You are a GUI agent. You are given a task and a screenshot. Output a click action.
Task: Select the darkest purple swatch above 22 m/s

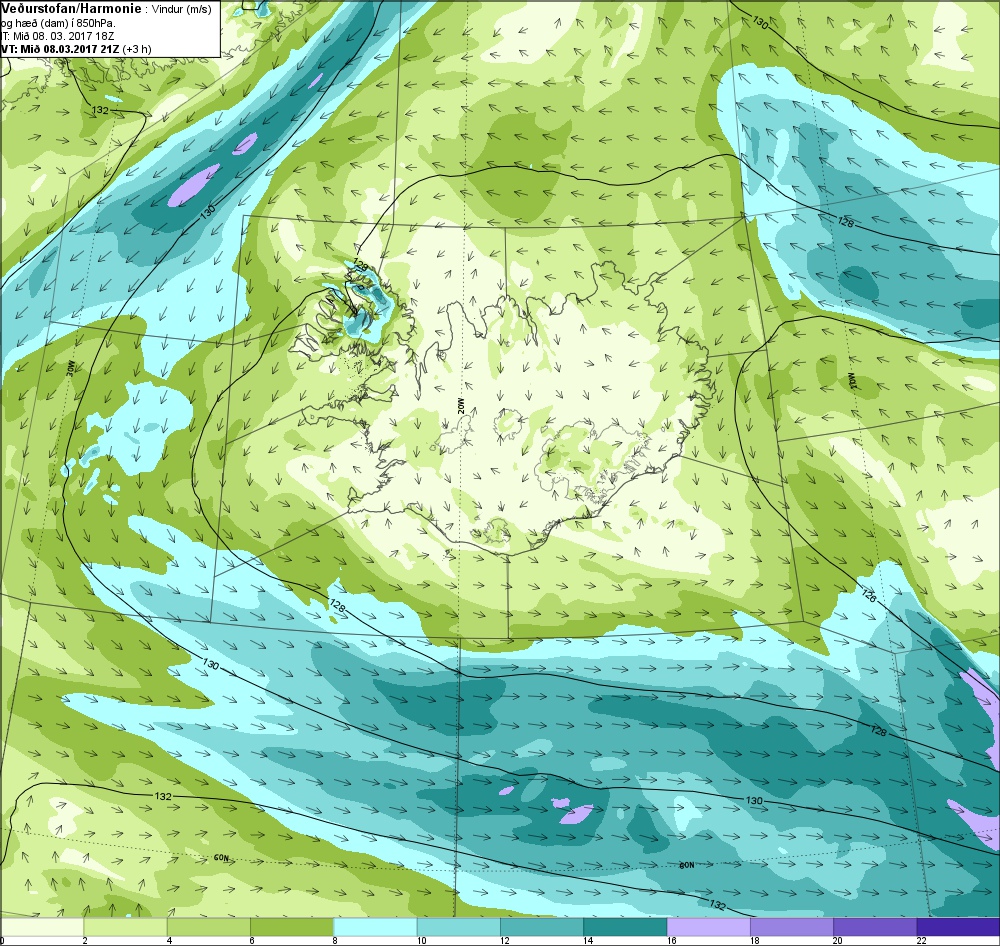(x=958, y=926)
